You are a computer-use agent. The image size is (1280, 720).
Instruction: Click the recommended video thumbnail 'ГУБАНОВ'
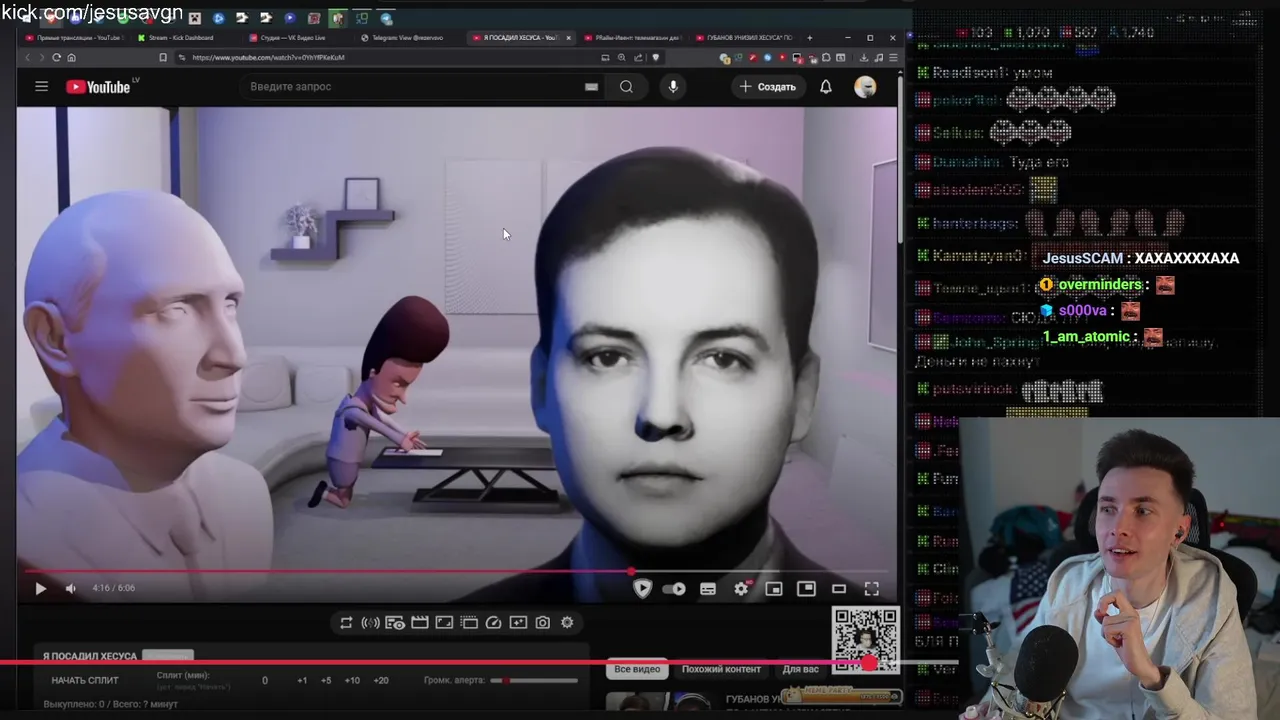pyautogui.click(x=660, y=701)
